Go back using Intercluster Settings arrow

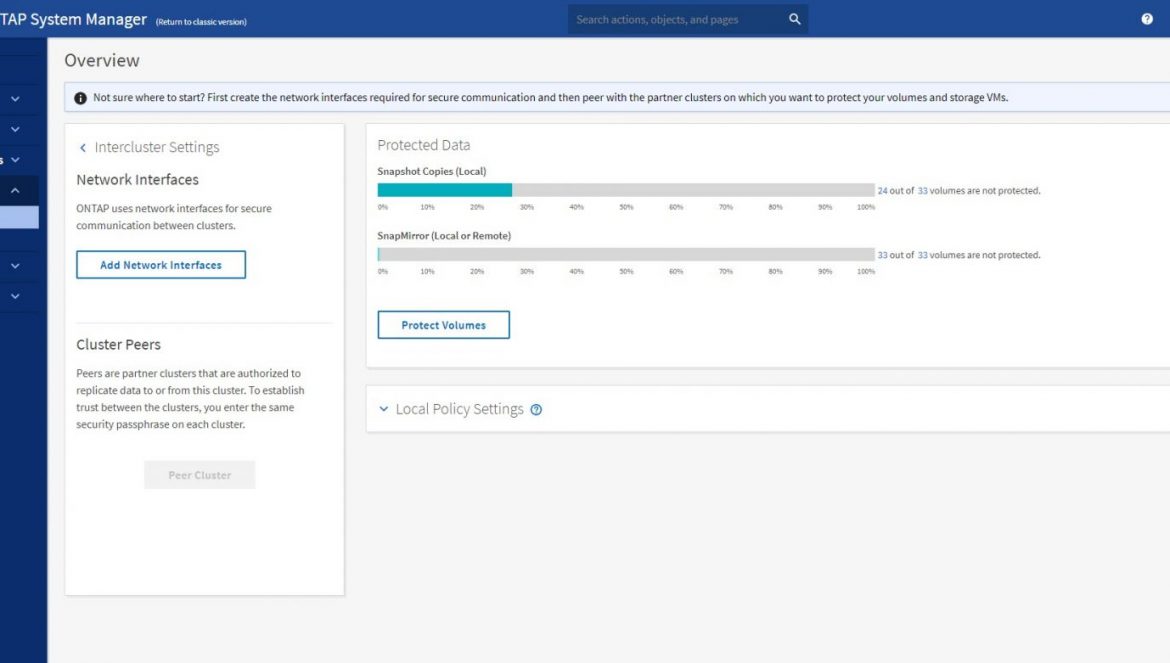(x=83, y=148)
